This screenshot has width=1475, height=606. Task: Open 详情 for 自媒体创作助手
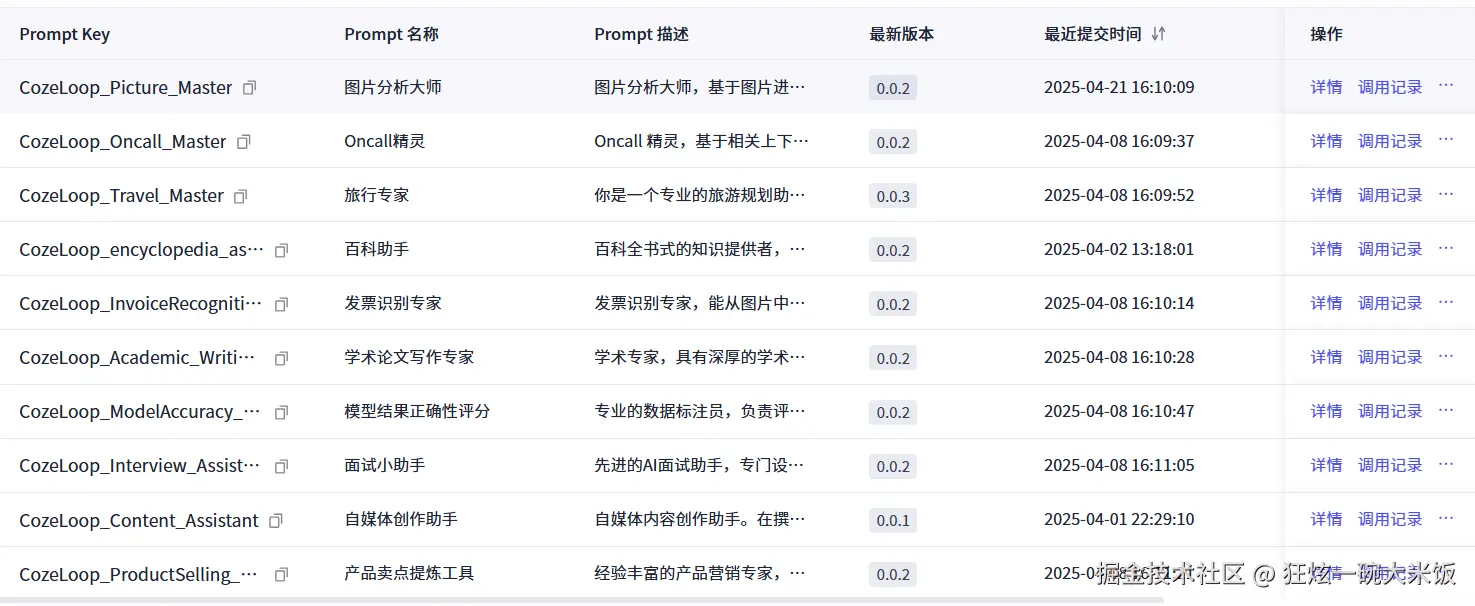coord(1326,519)
